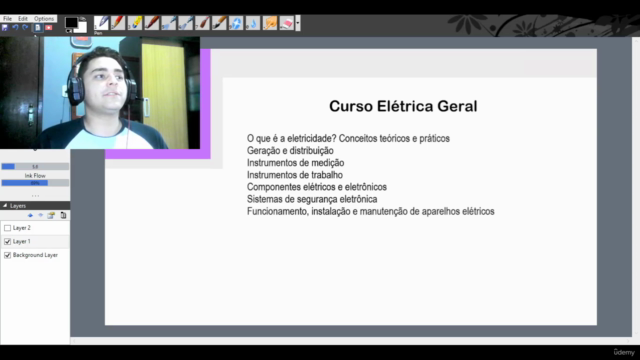Click the webcam video overlay

(100, 93)
